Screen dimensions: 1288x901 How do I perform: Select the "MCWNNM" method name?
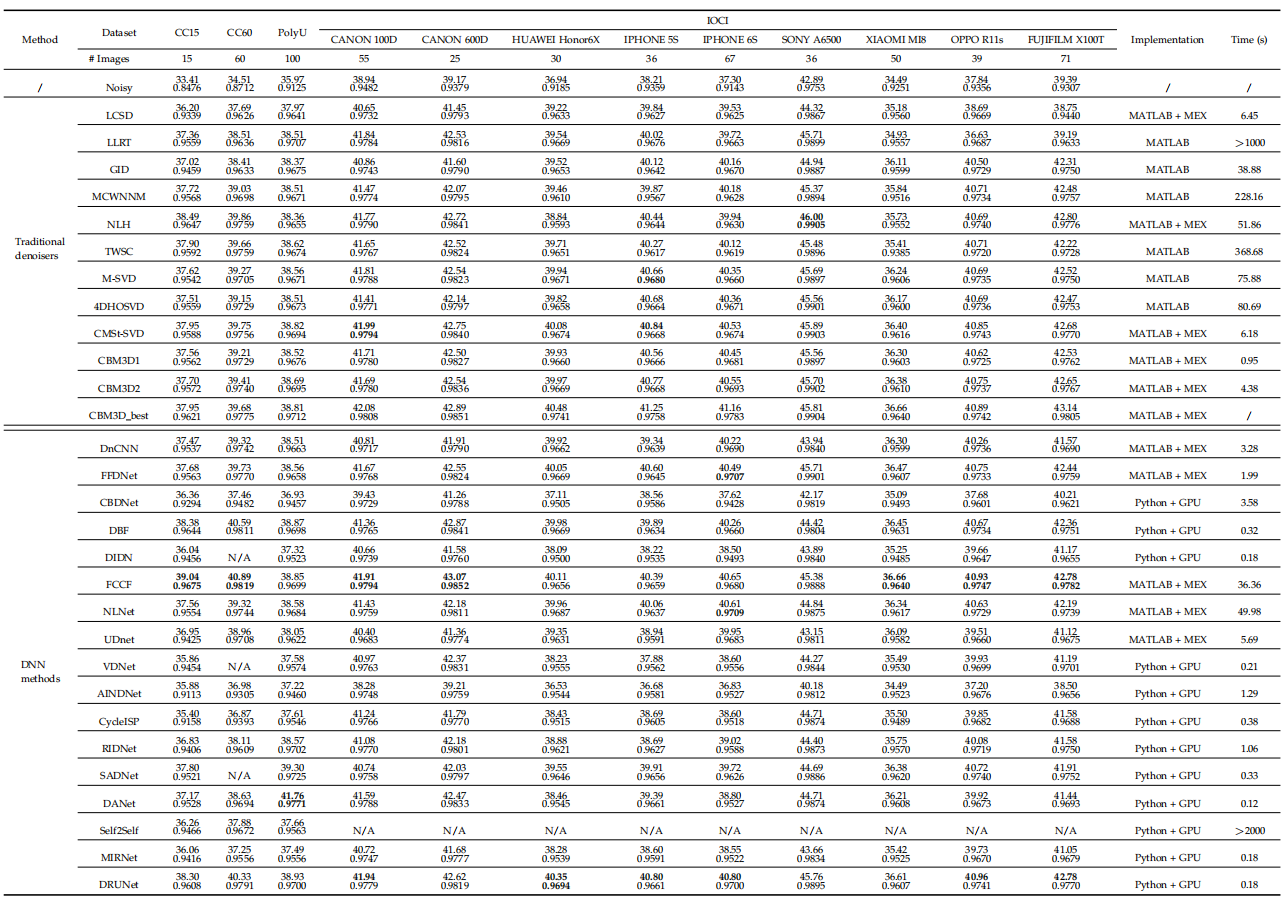pos(119,196)
